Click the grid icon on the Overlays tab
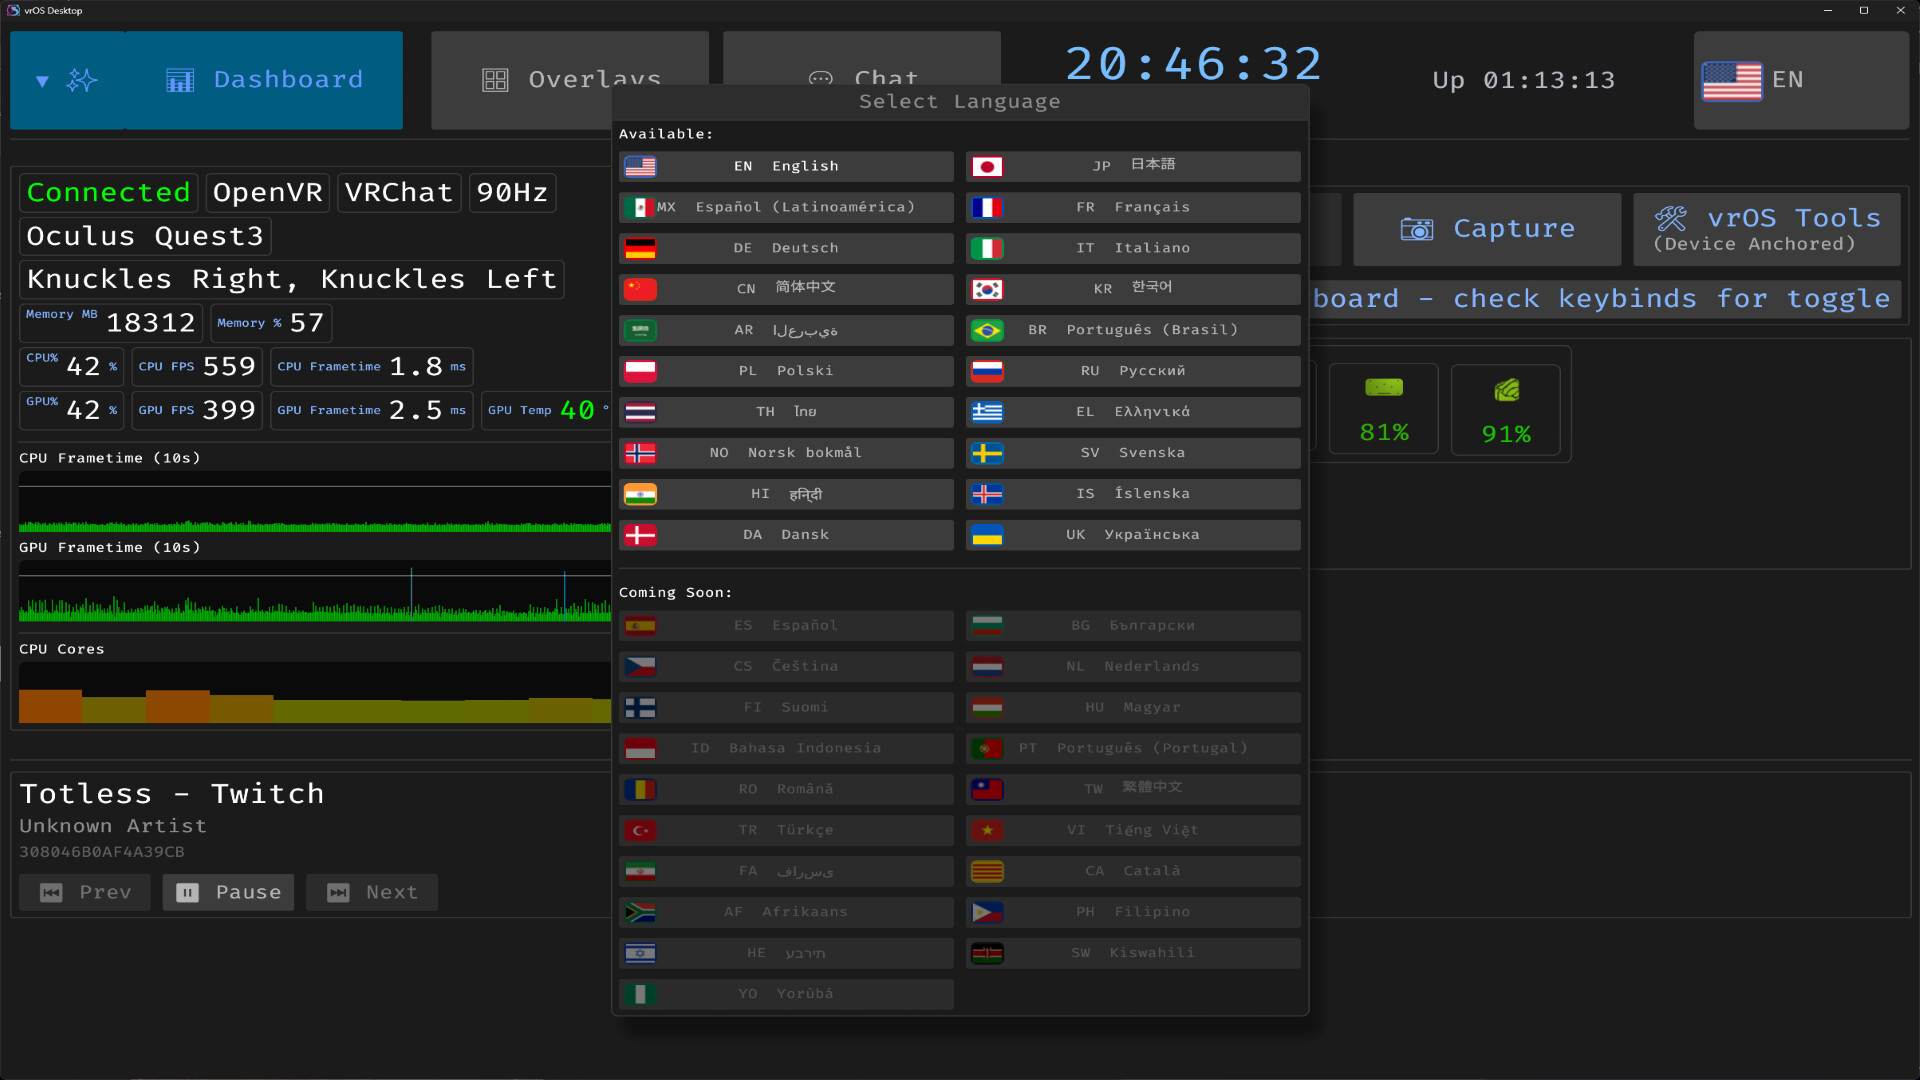Viewport: 1920px width, 1080px height. (495, 79)
